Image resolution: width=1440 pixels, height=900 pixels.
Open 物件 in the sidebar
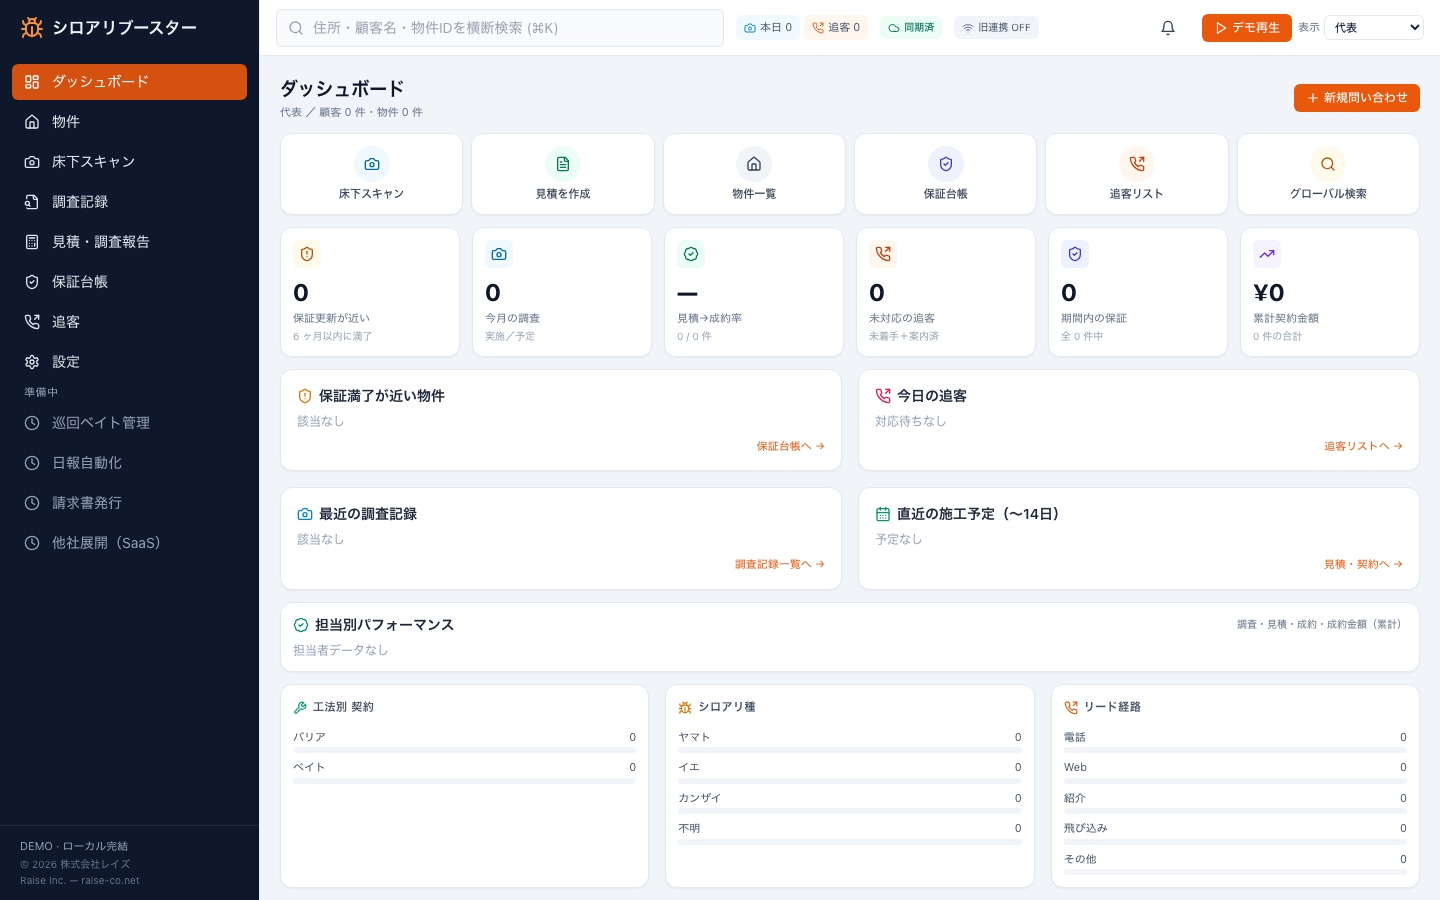tap(129, 122)
